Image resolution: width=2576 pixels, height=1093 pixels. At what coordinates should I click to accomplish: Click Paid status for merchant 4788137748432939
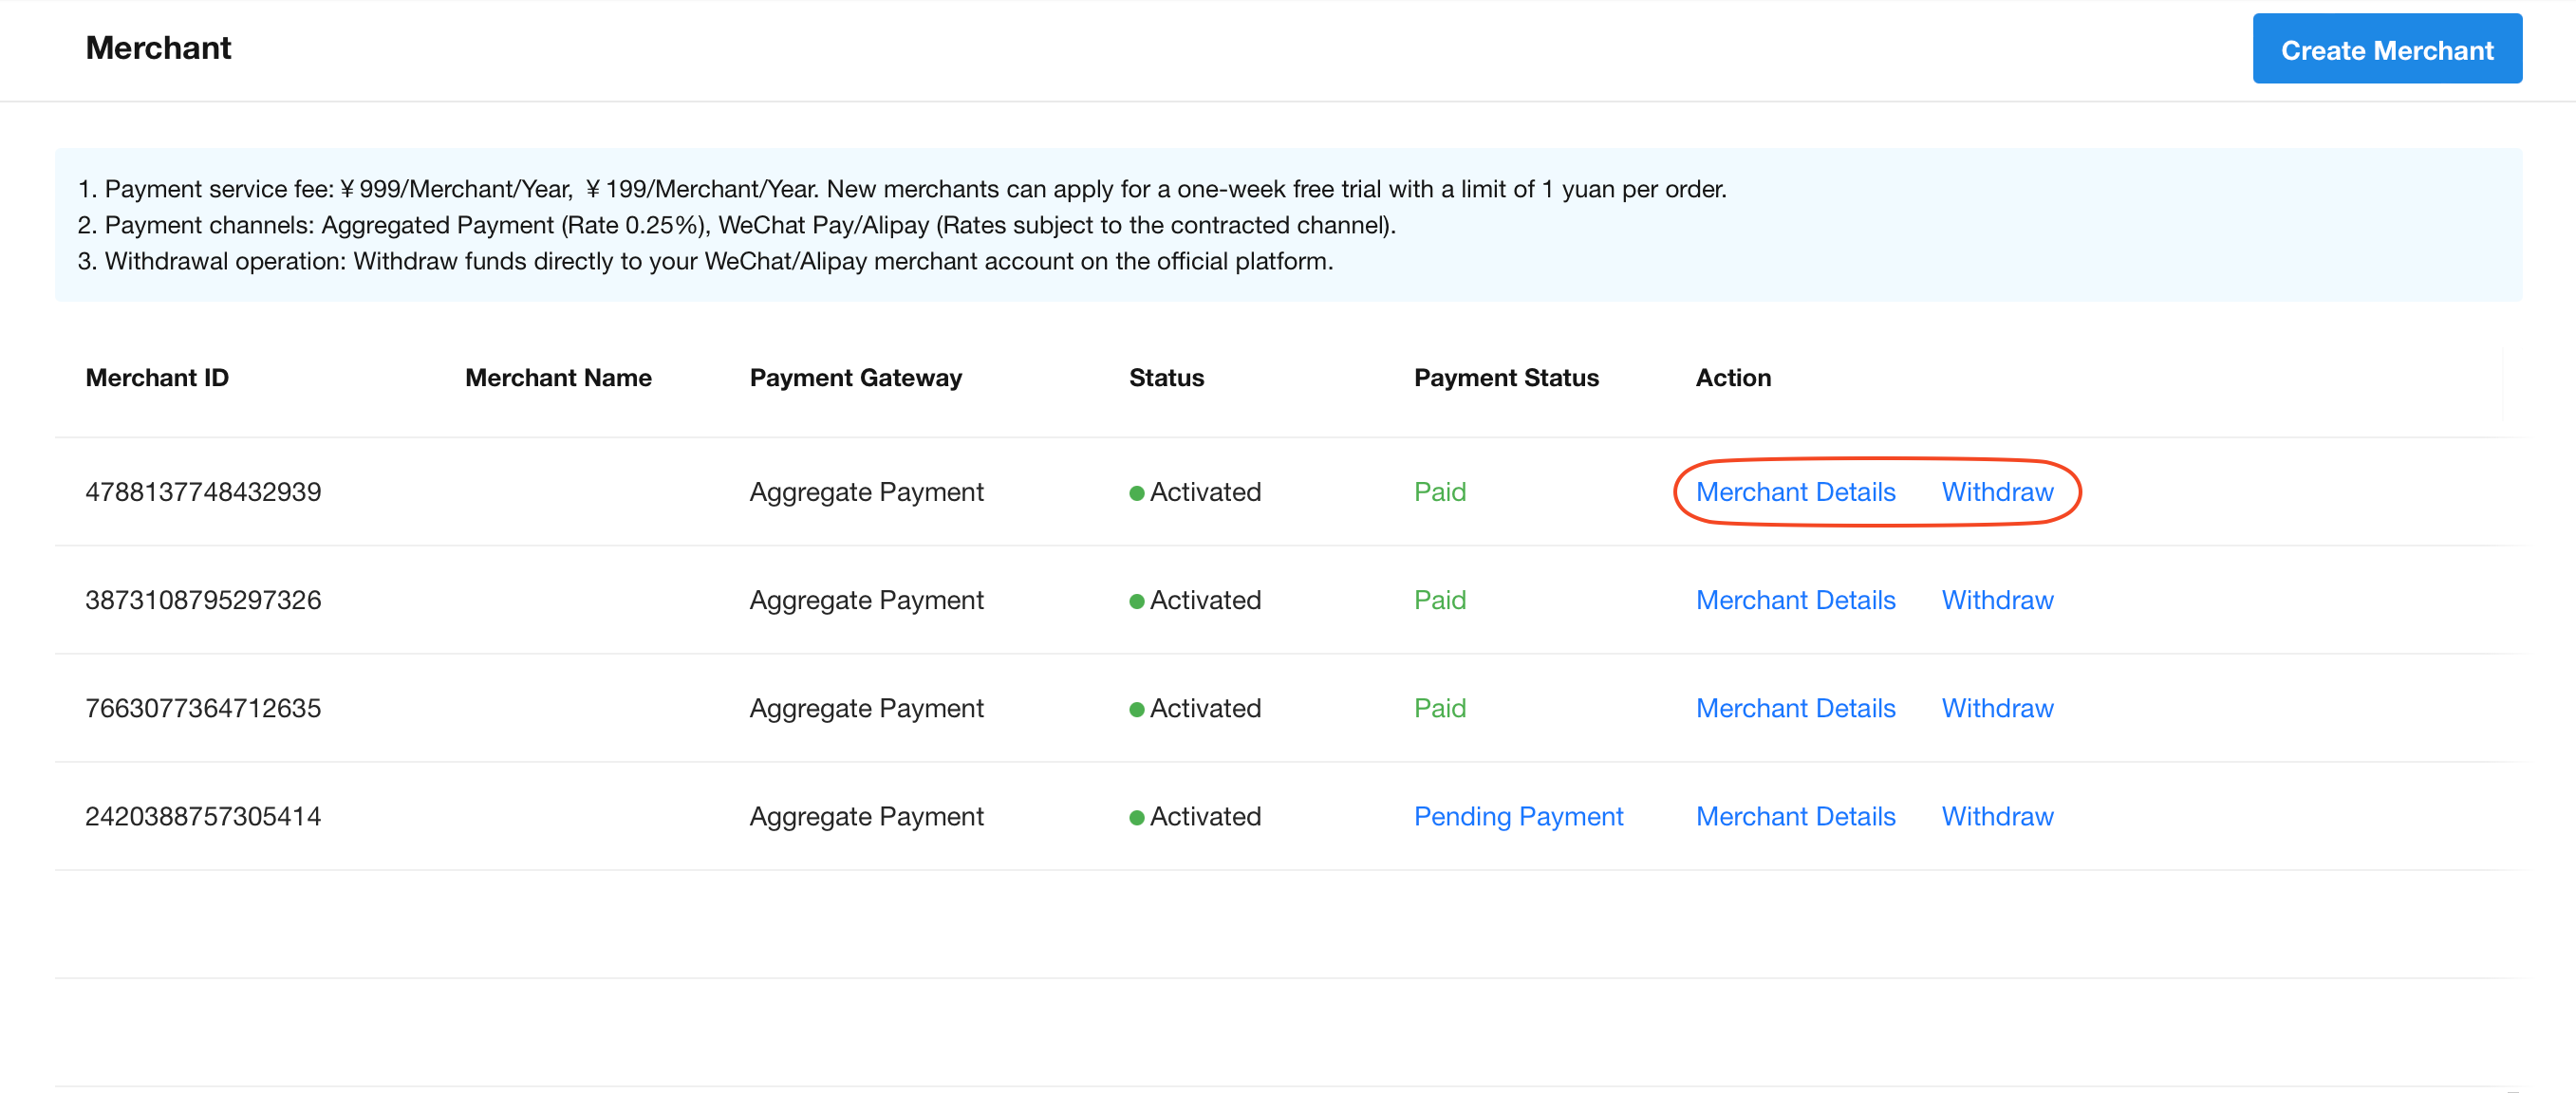(1439, 492)
